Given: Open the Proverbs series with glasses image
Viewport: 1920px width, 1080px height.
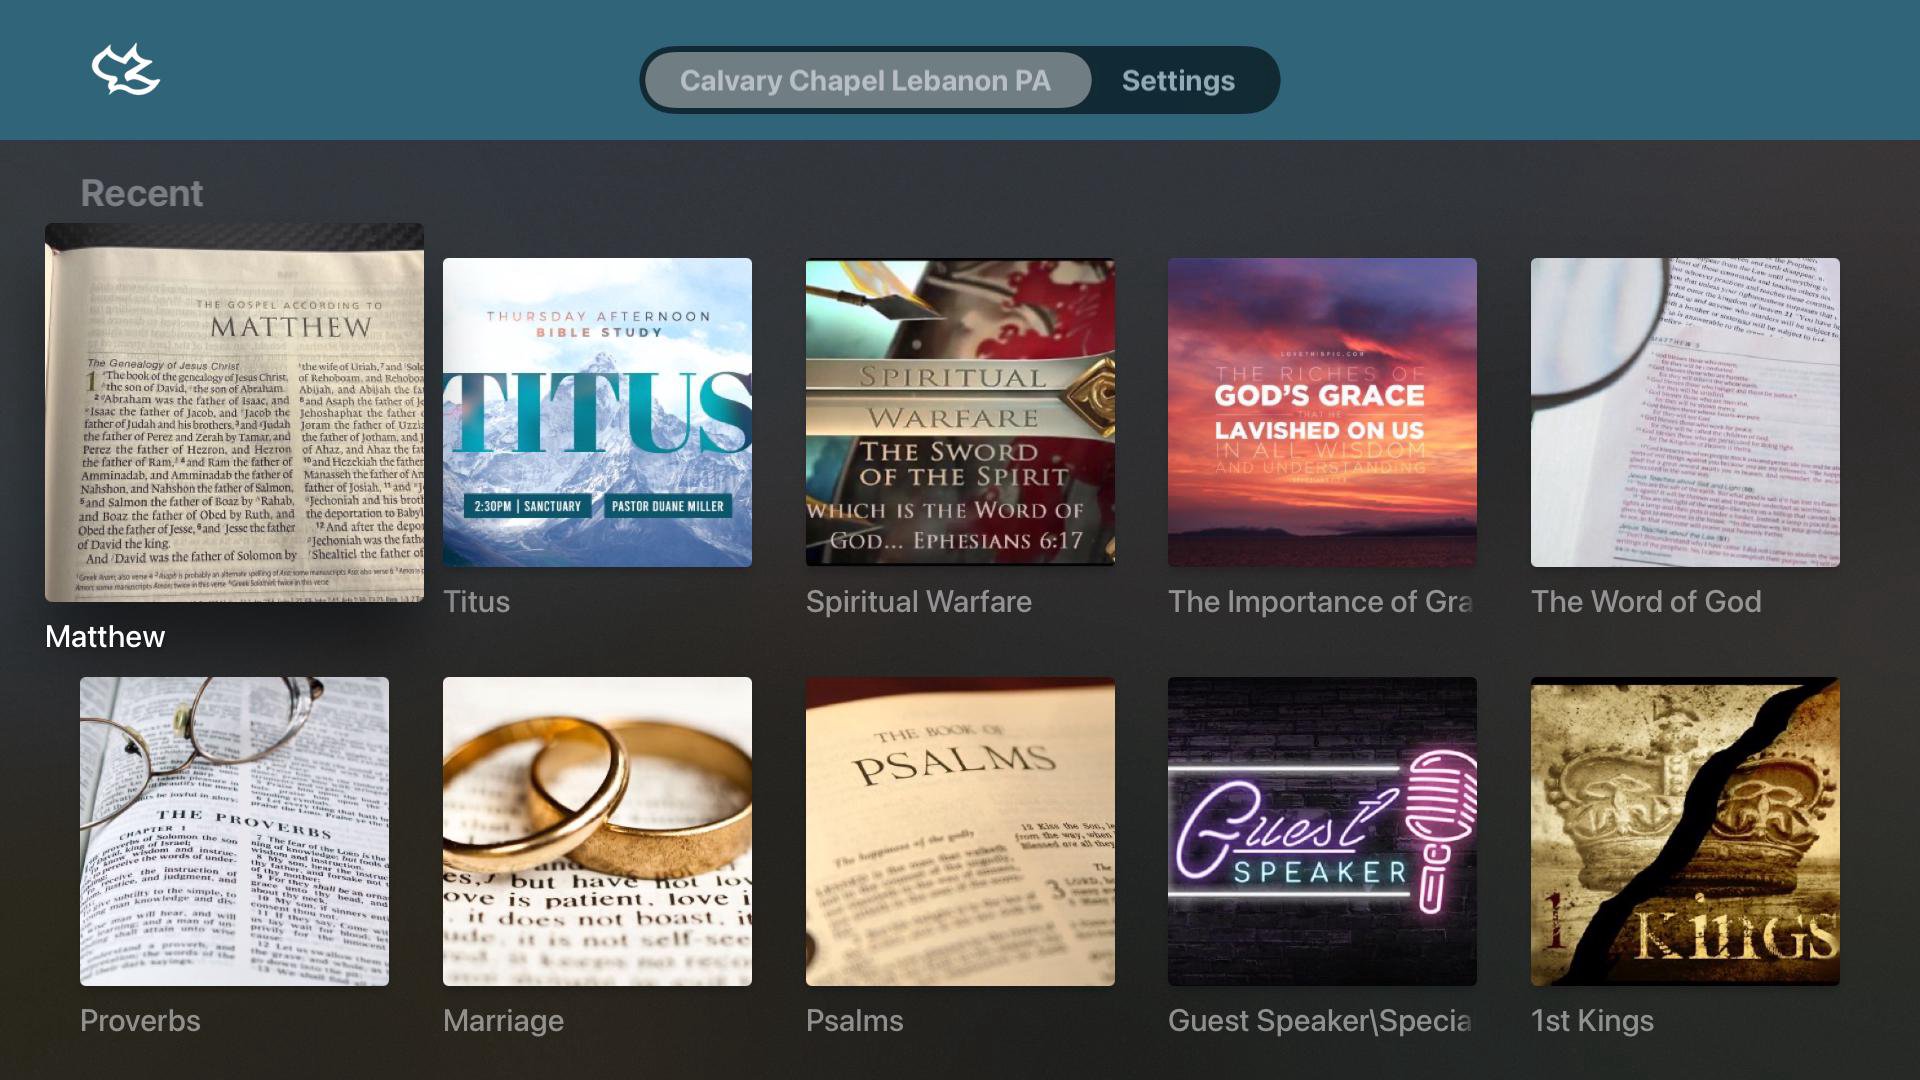Looking at the screenshot, I should 234,831.
